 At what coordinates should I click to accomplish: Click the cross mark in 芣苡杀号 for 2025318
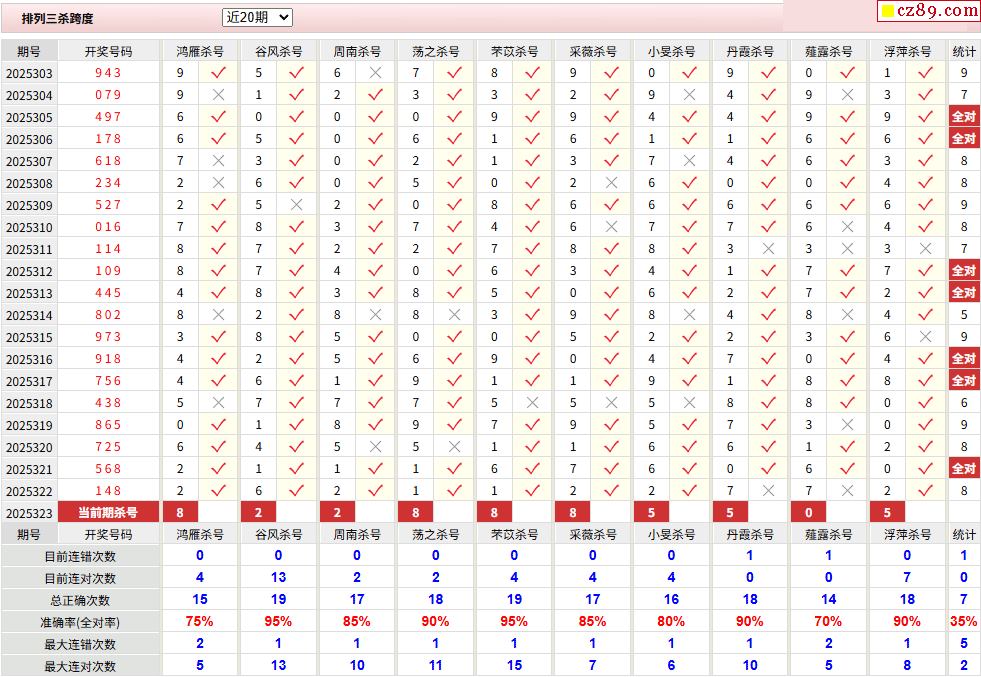point(532,403)
